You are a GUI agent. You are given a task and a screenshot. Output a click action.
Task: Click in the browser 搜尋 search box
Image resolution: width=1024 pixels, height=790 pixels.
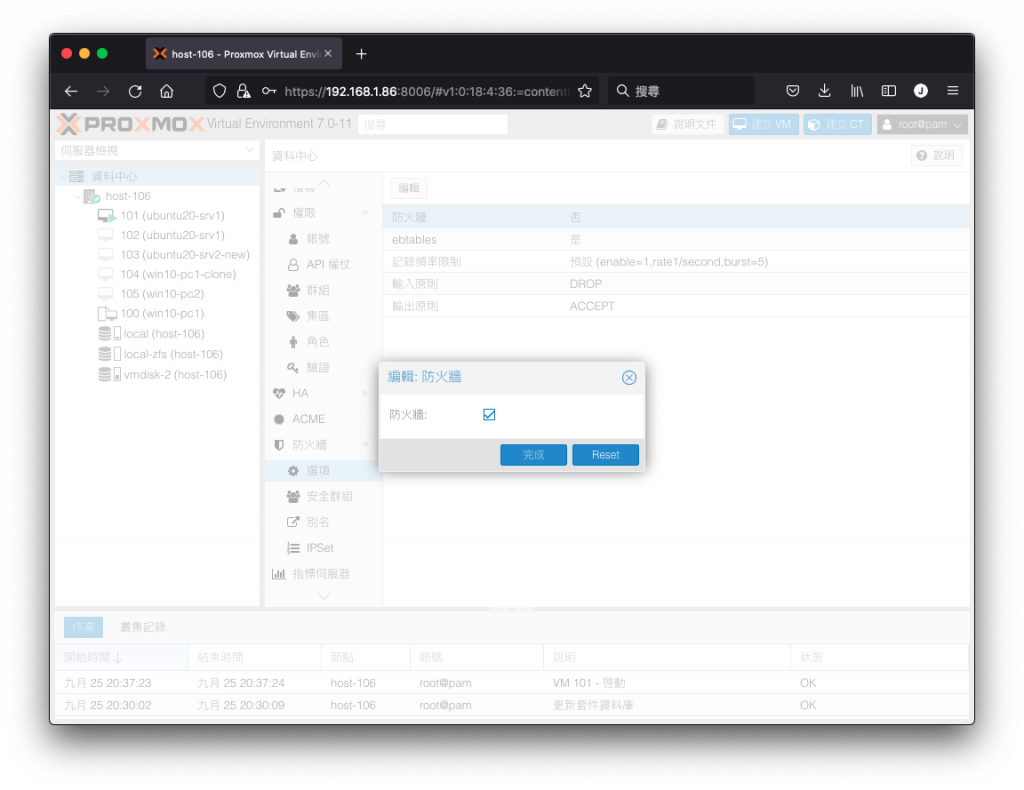click(x=681, y=91)
